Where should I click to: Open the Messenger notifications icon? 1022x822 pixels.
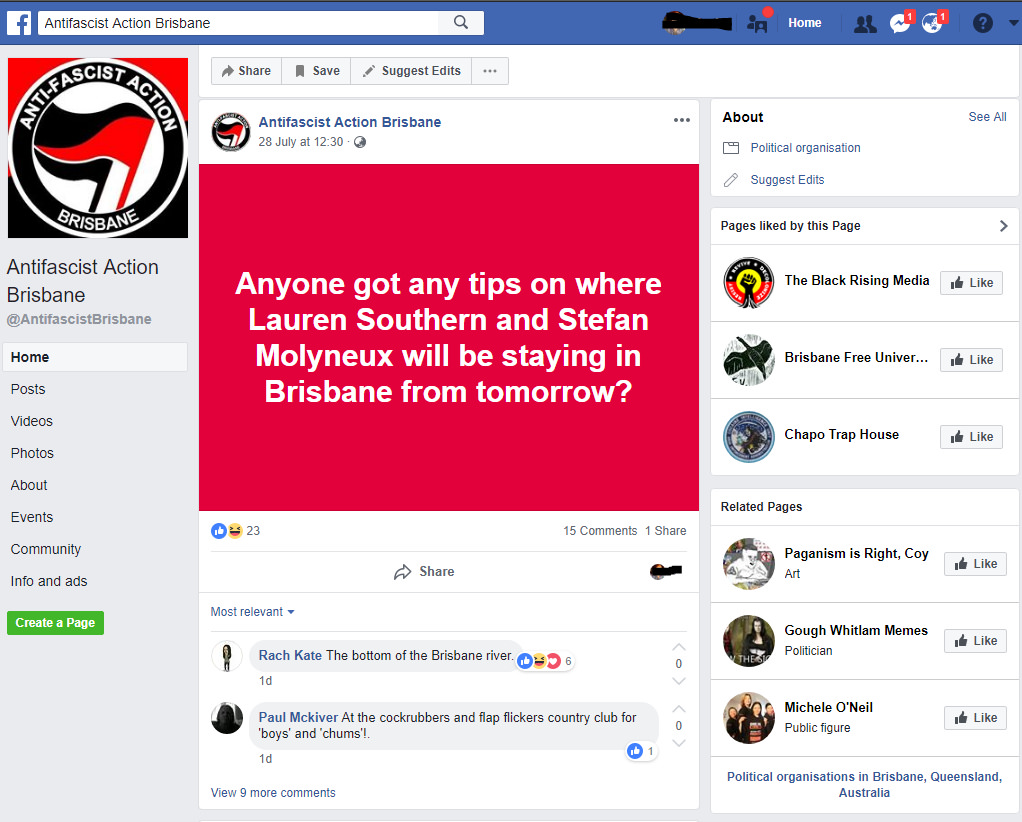900,23
